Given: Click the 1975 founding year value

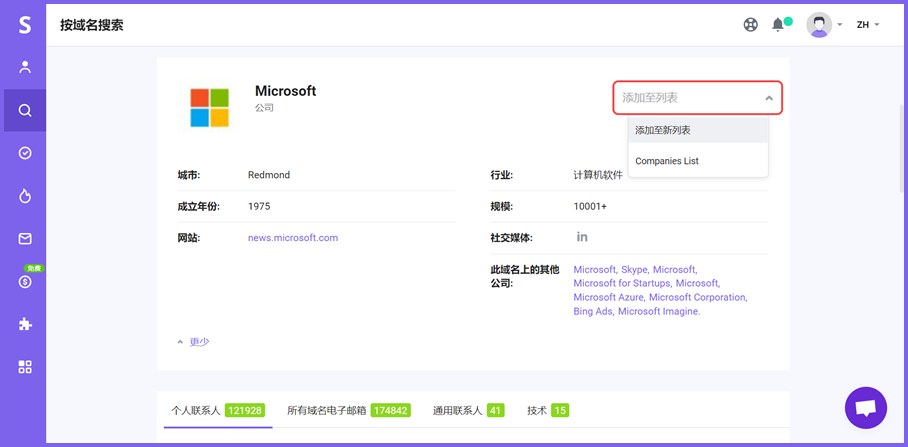Looking at the screenshot, I should tap(259, 206).
